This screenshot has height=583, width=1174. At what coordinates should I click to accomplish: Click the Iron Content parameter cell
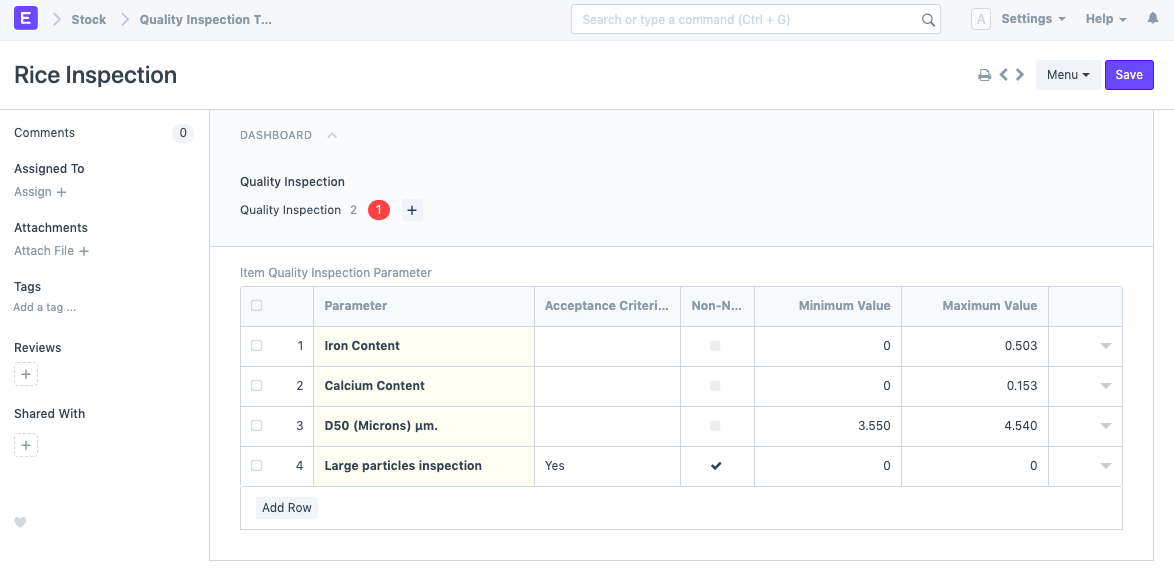click(424, 346)
